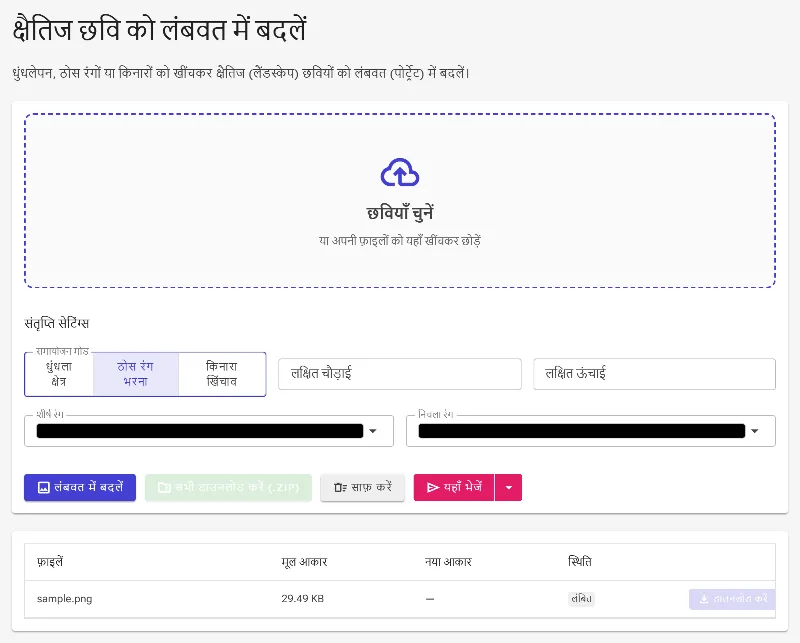The image size is (800, 643).
Task: Click the संतृप्ति सेटिंग्स heading
Action: click(57, 323)
